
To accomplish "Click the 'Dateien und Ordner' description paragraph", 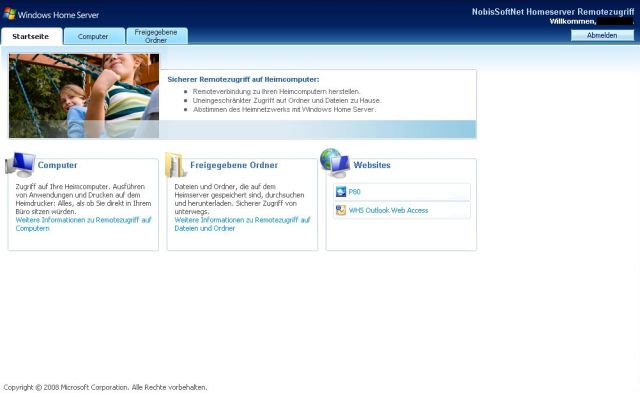I will [239, 199].
